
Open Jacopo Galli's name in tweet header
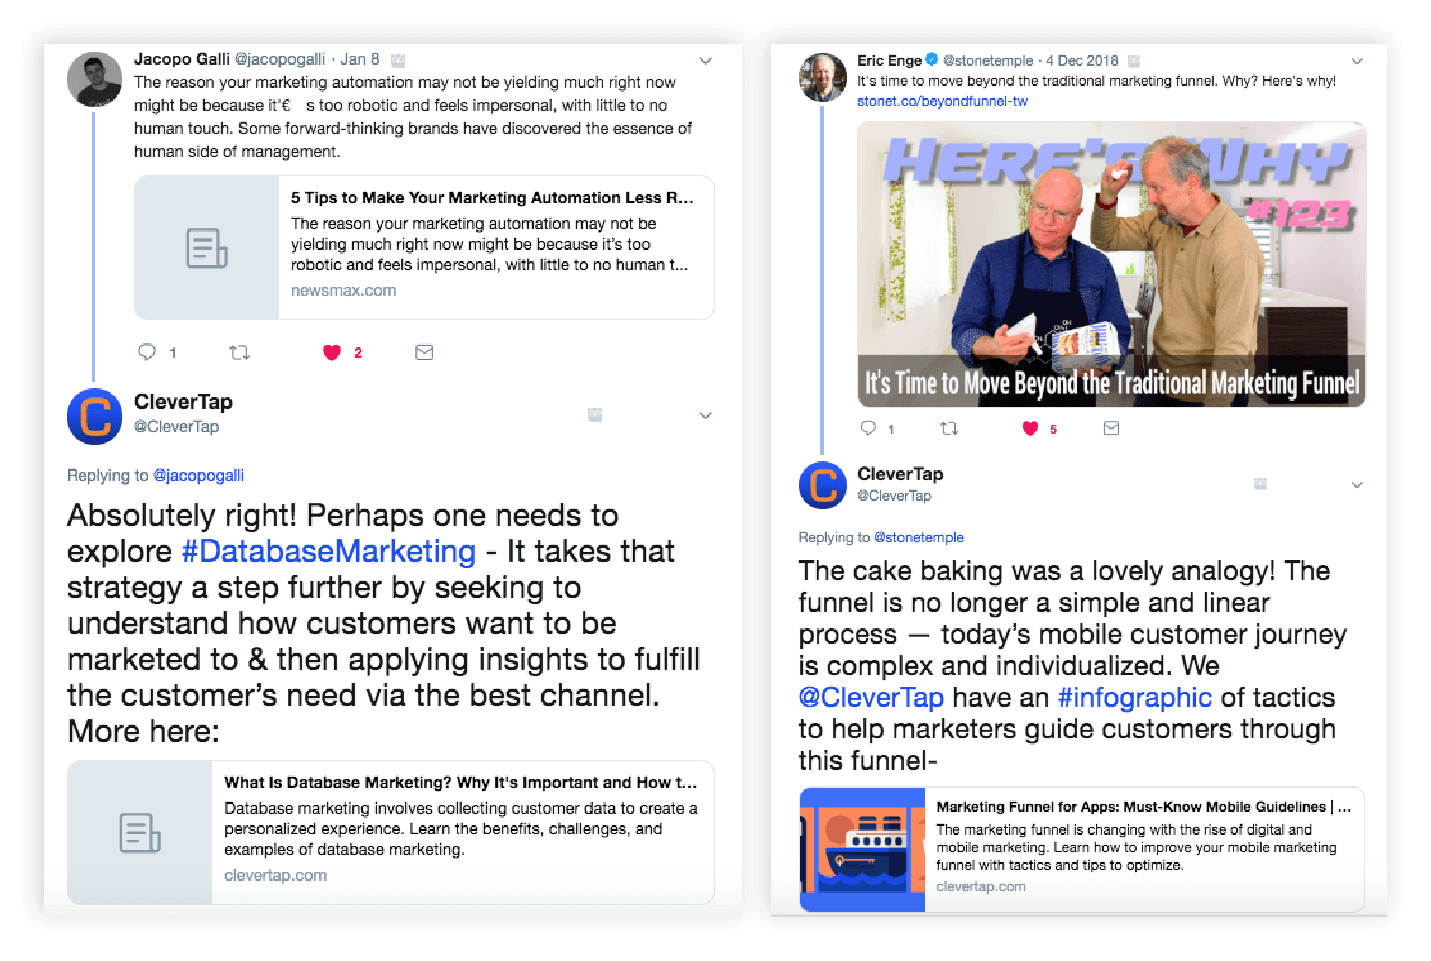click(x=182, y=60)
